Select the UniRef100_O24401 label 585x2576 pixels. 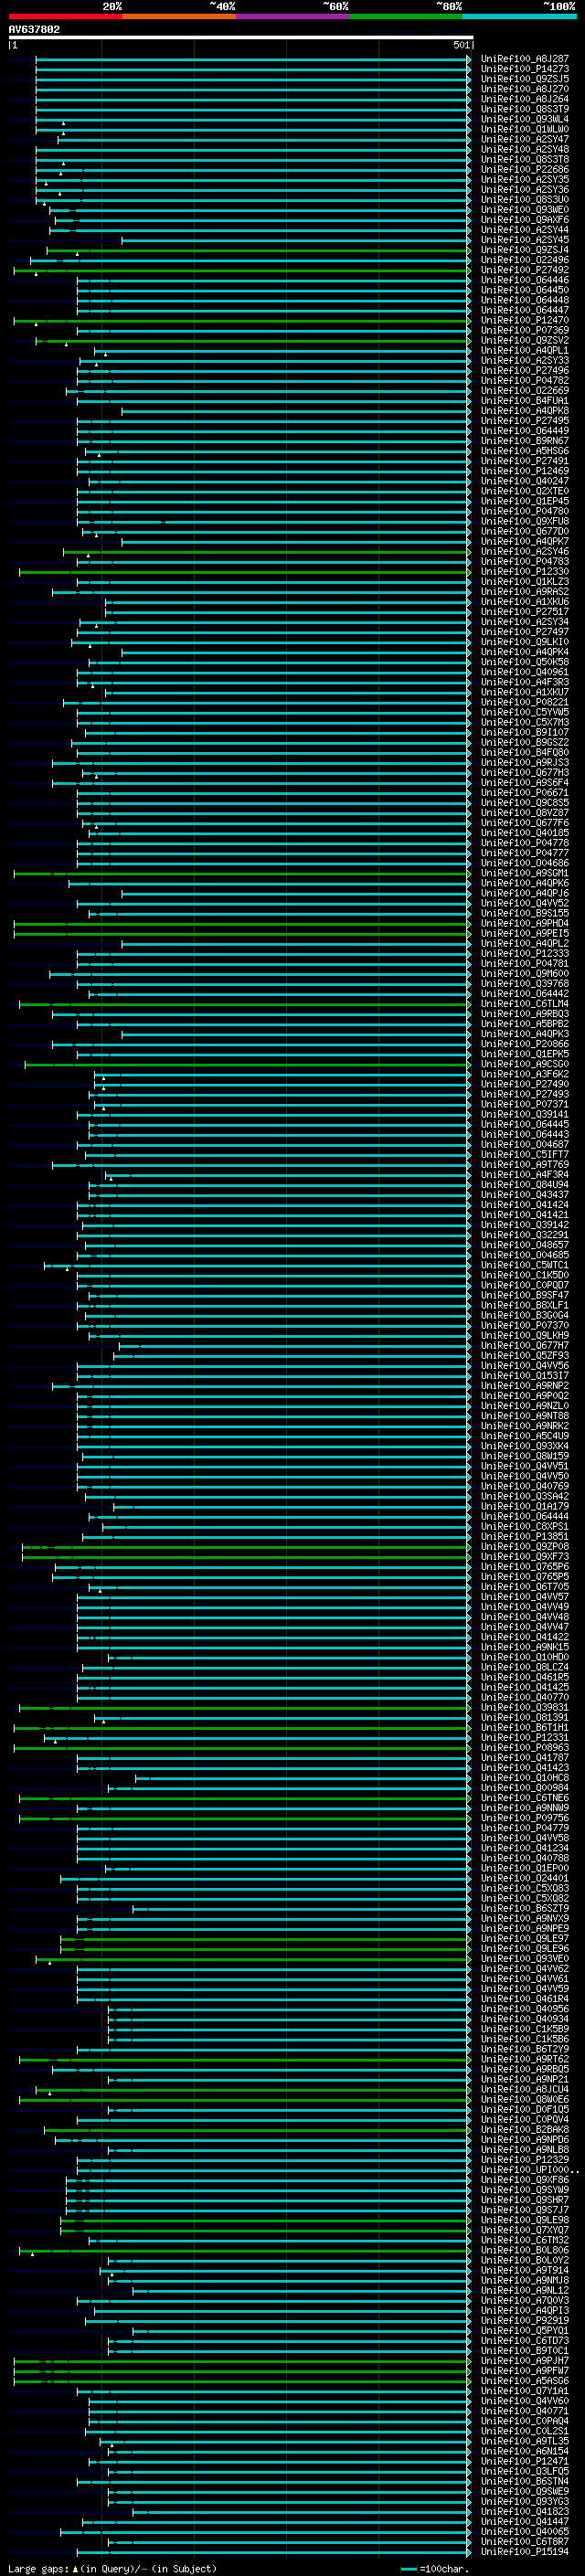525,1878
